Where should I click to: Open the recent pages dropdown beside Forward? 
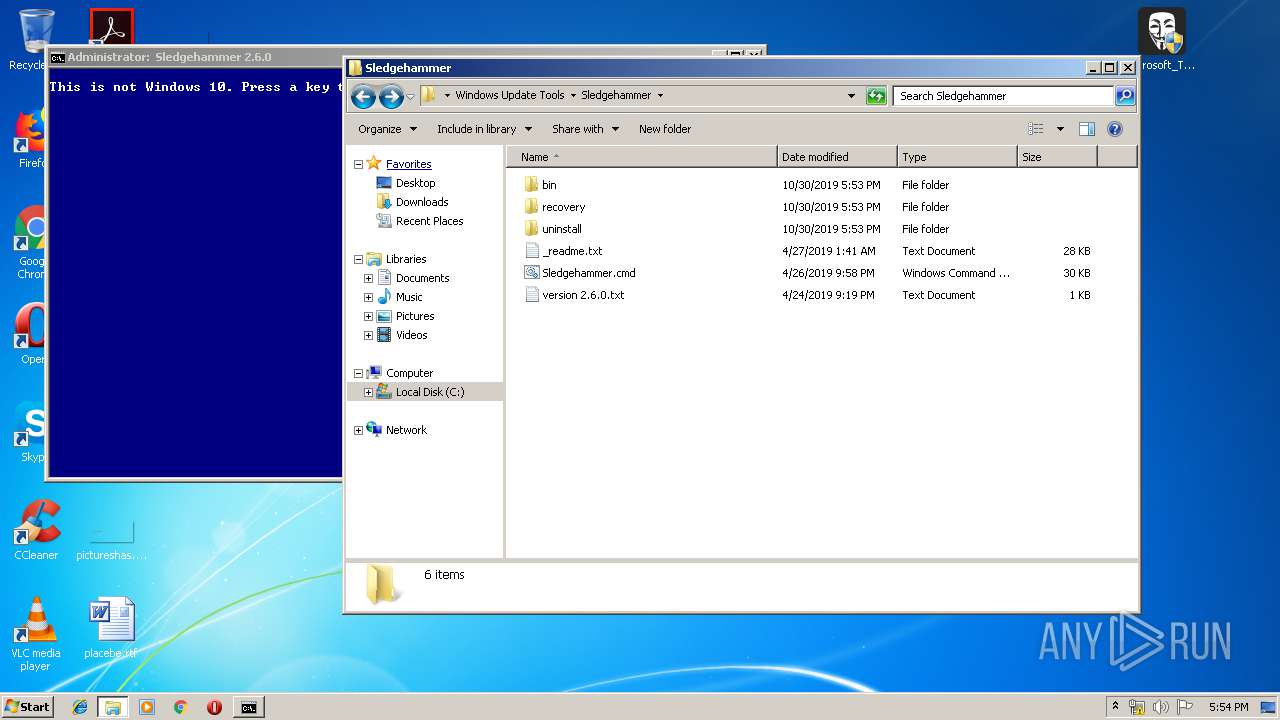(x=410, y=97)
